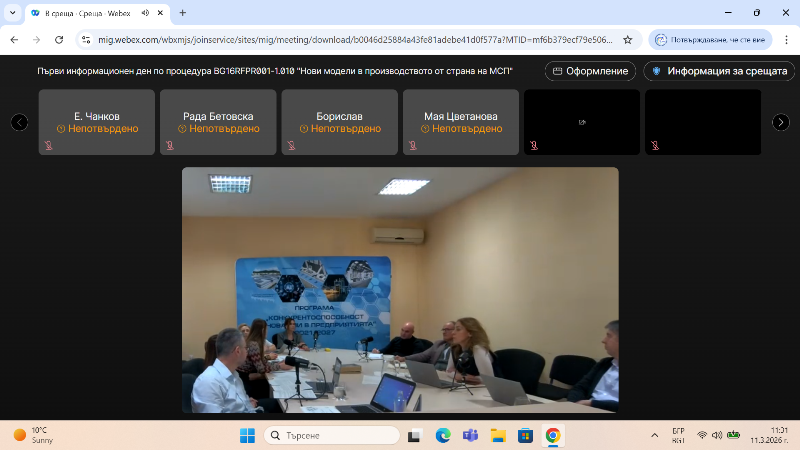
Task: Close the Webex browser tab
Action: click(x=163, y=13)
